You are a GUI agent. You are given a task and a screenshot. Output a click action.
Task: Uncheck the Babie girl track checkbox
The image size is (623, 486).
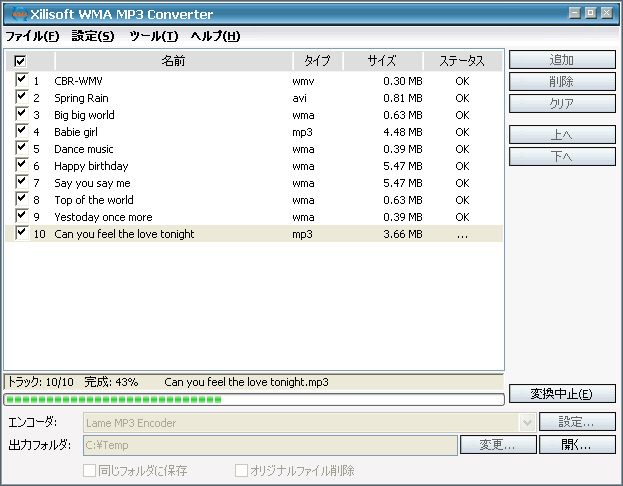coord(21,131)
